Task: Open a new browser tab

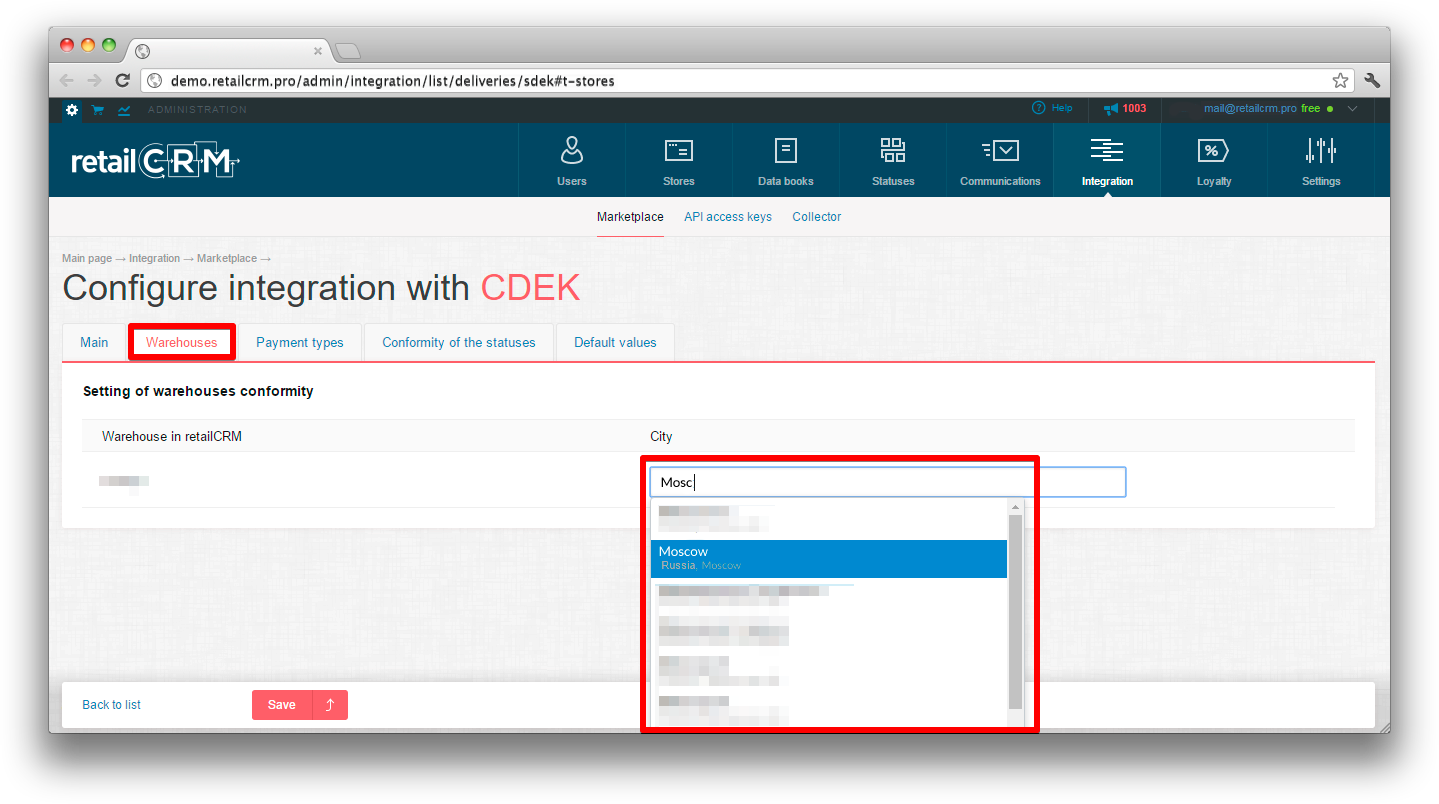Action: (x=347, y=51)
